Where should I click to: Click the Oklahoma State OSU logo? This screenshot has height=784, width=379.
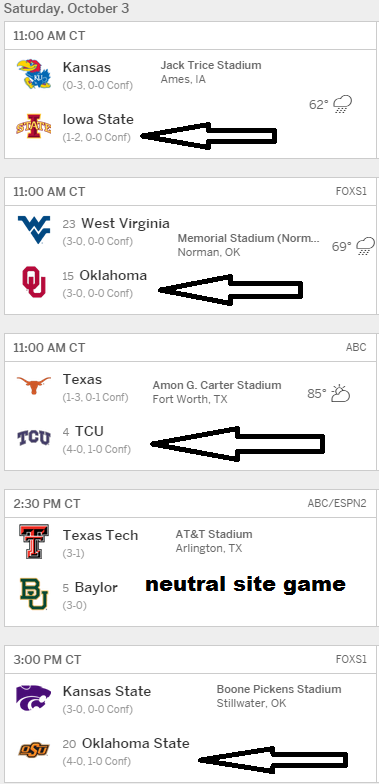[x=34, y=750]
